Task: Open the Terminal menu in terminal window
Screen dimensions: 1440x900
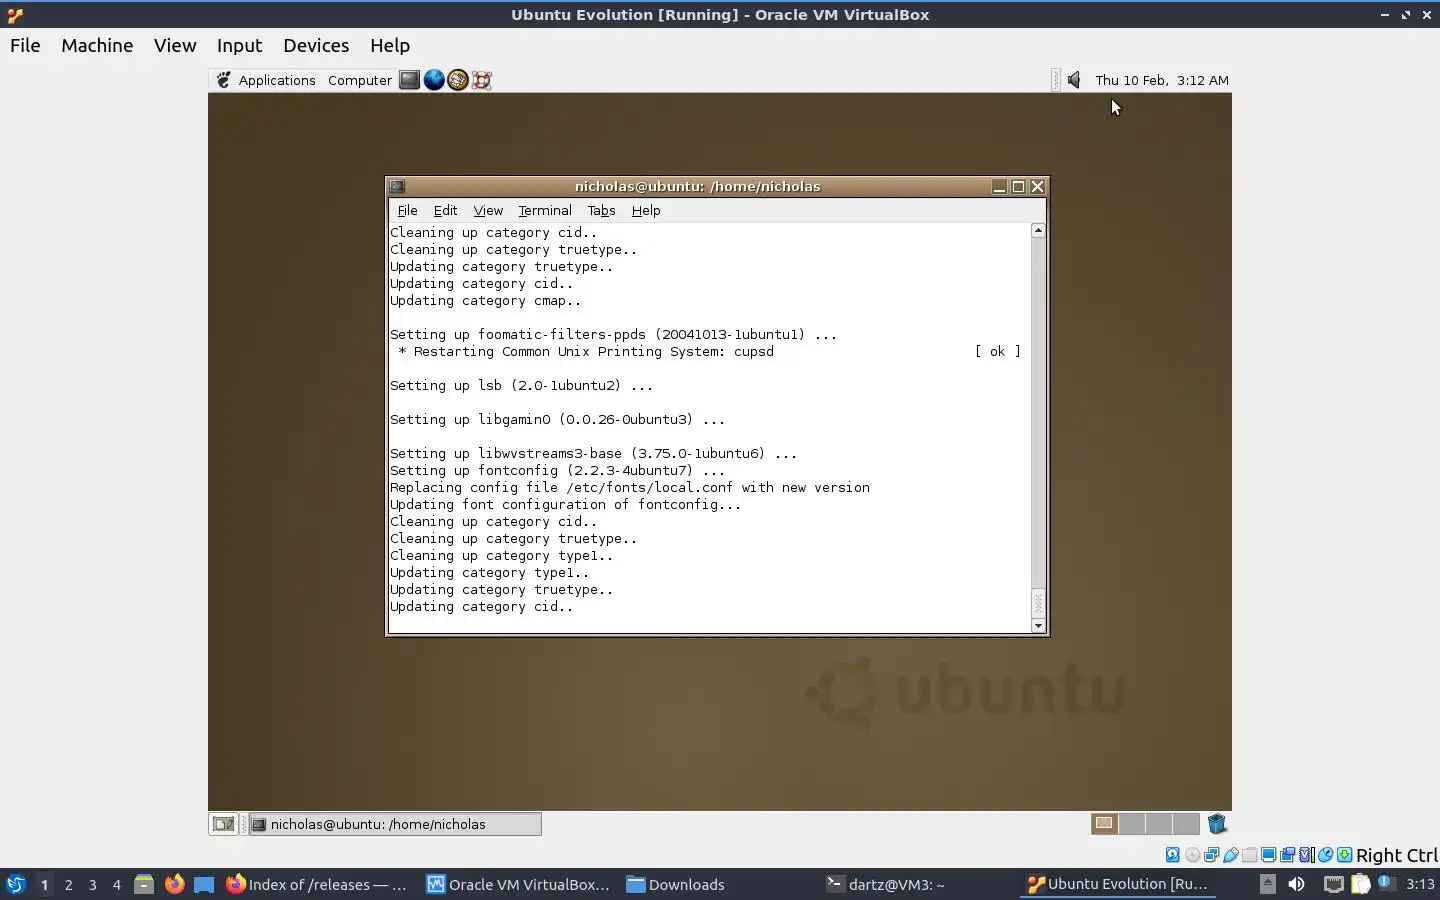Action: pos(545,210)
